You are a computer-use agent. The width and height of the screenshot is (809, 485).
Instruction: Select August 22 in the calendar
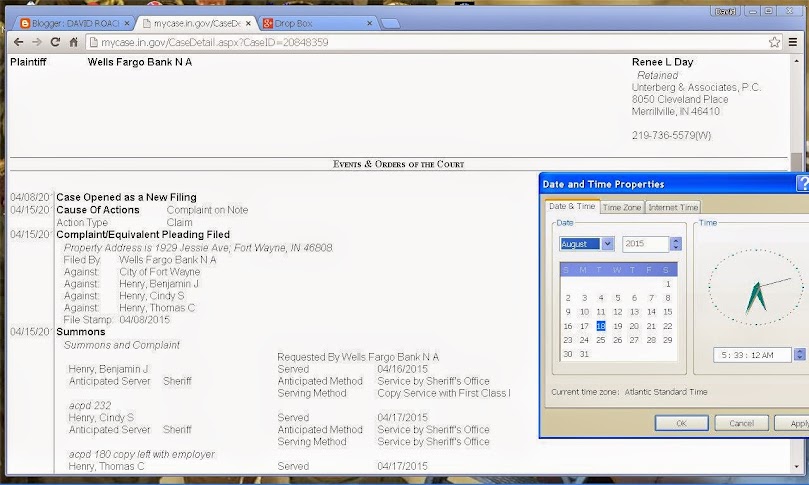point(668,326)
